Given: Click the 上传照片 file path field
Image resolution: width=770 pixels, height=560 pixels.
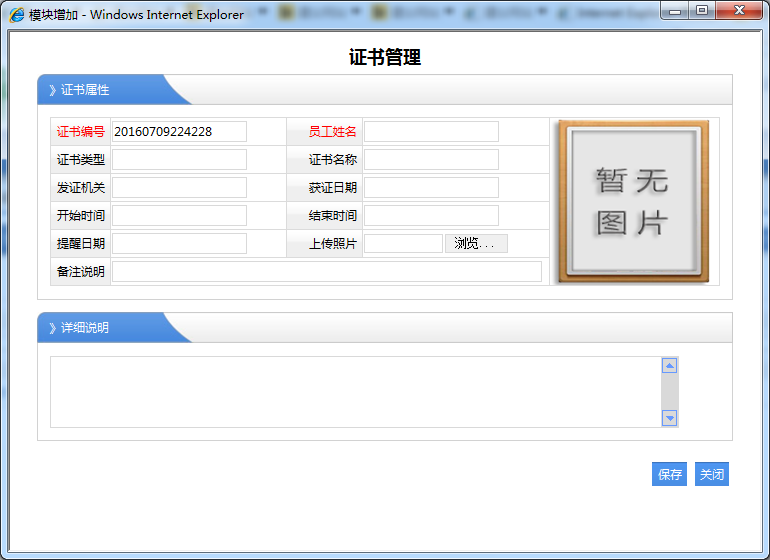Looking at the screenshot, I should (403, 244).
